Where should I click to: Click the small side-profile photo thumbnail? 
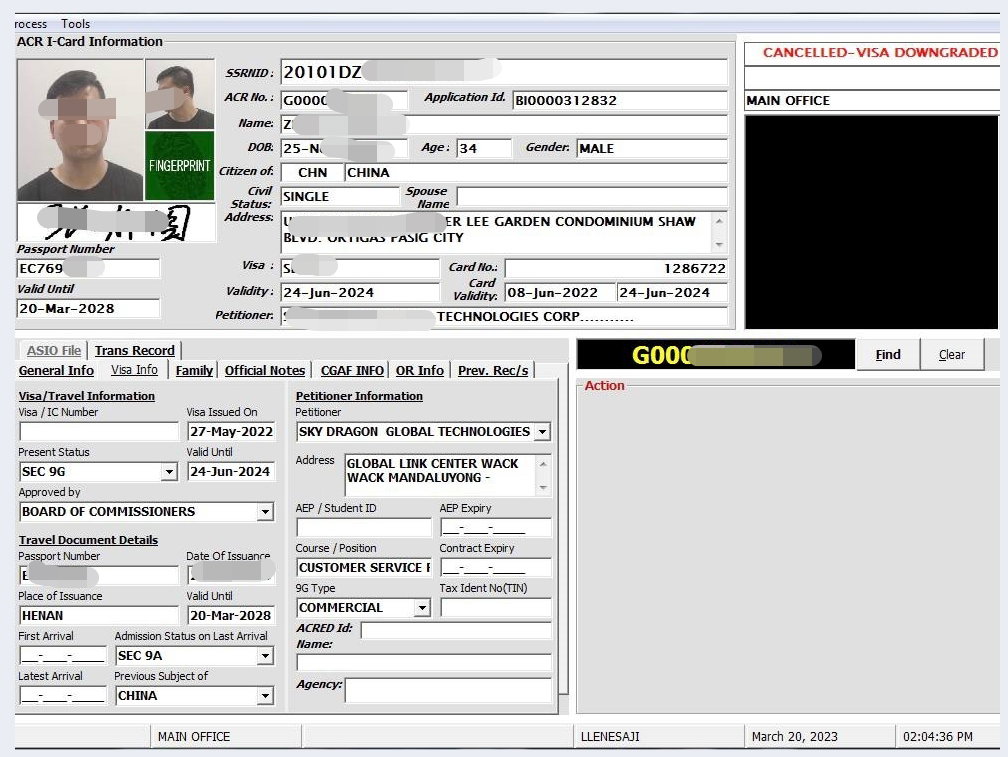tap(180, 94)
